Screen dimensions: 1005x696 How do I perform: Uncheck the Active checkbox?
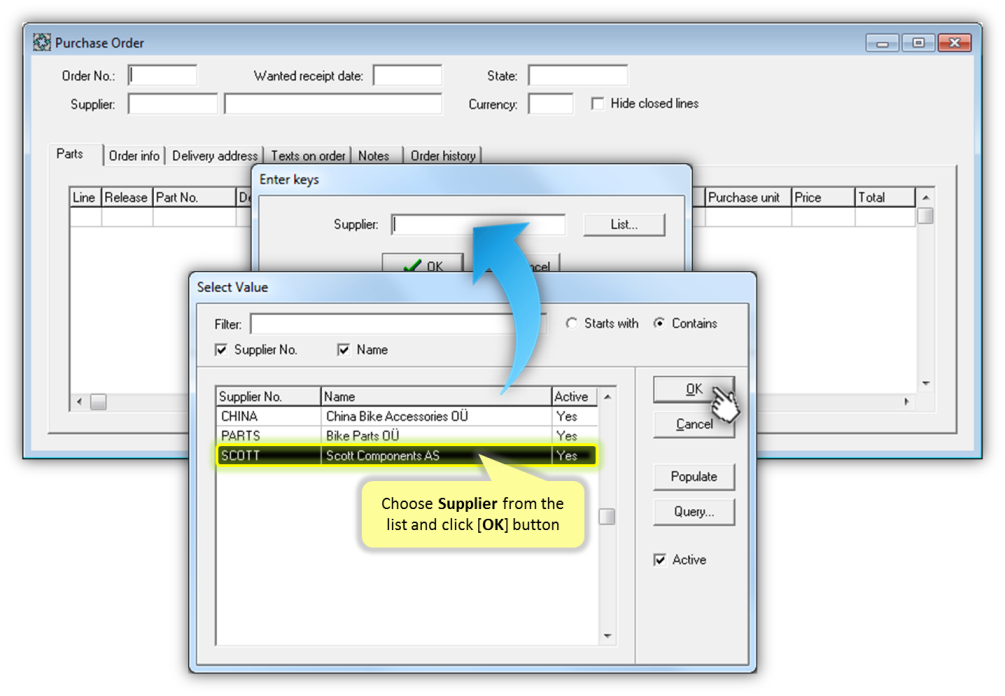click(x=659, y=560)
